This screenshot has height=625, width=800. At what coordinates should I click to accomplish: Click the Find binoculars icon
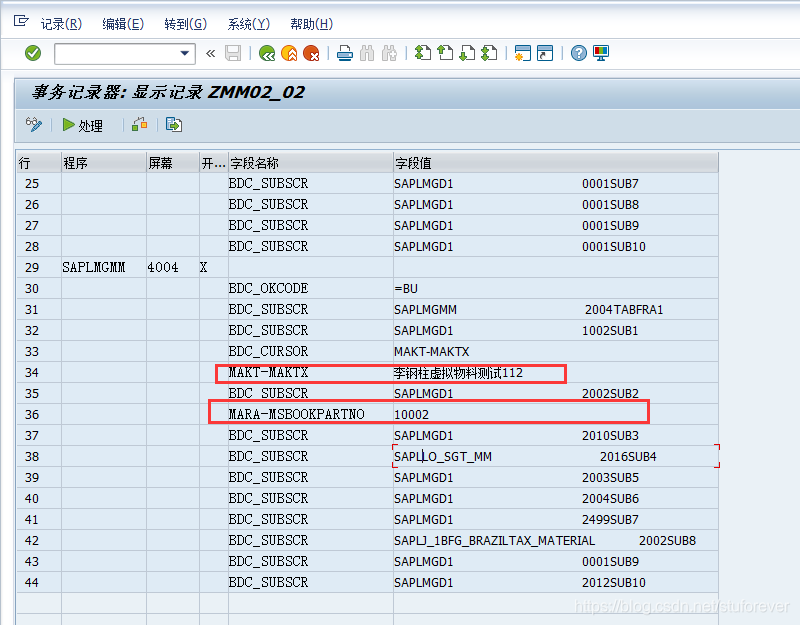[x=367, y=53]
